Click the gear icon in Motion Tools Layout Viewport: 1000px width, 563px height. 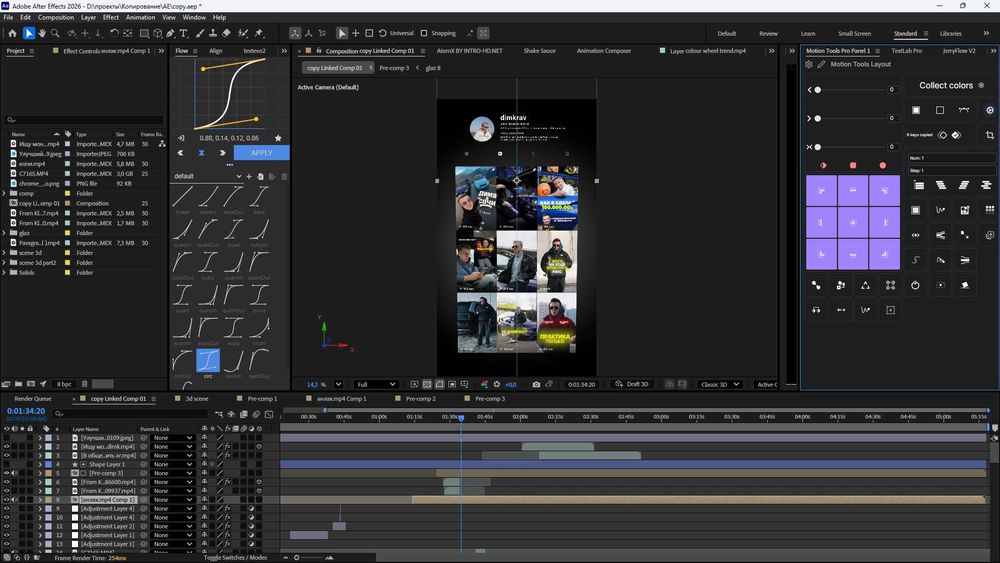(809, 64)
